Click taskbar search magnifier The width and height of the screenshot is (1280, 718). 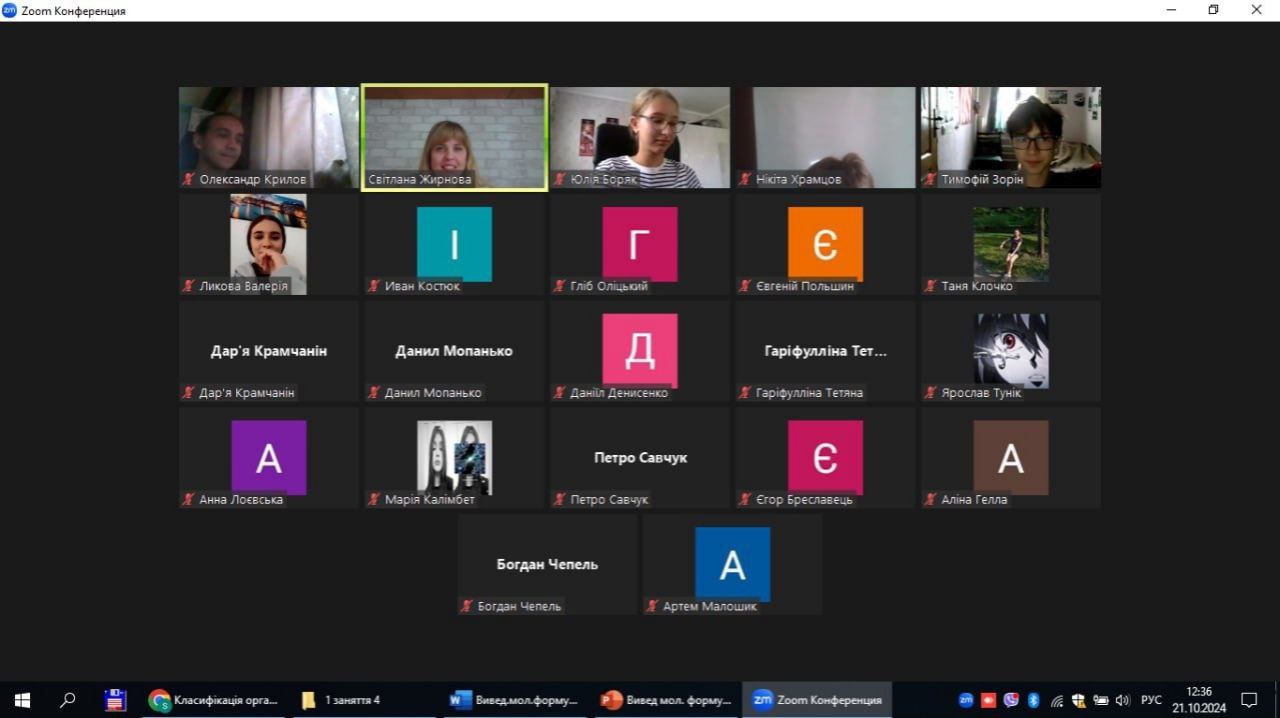68,700
